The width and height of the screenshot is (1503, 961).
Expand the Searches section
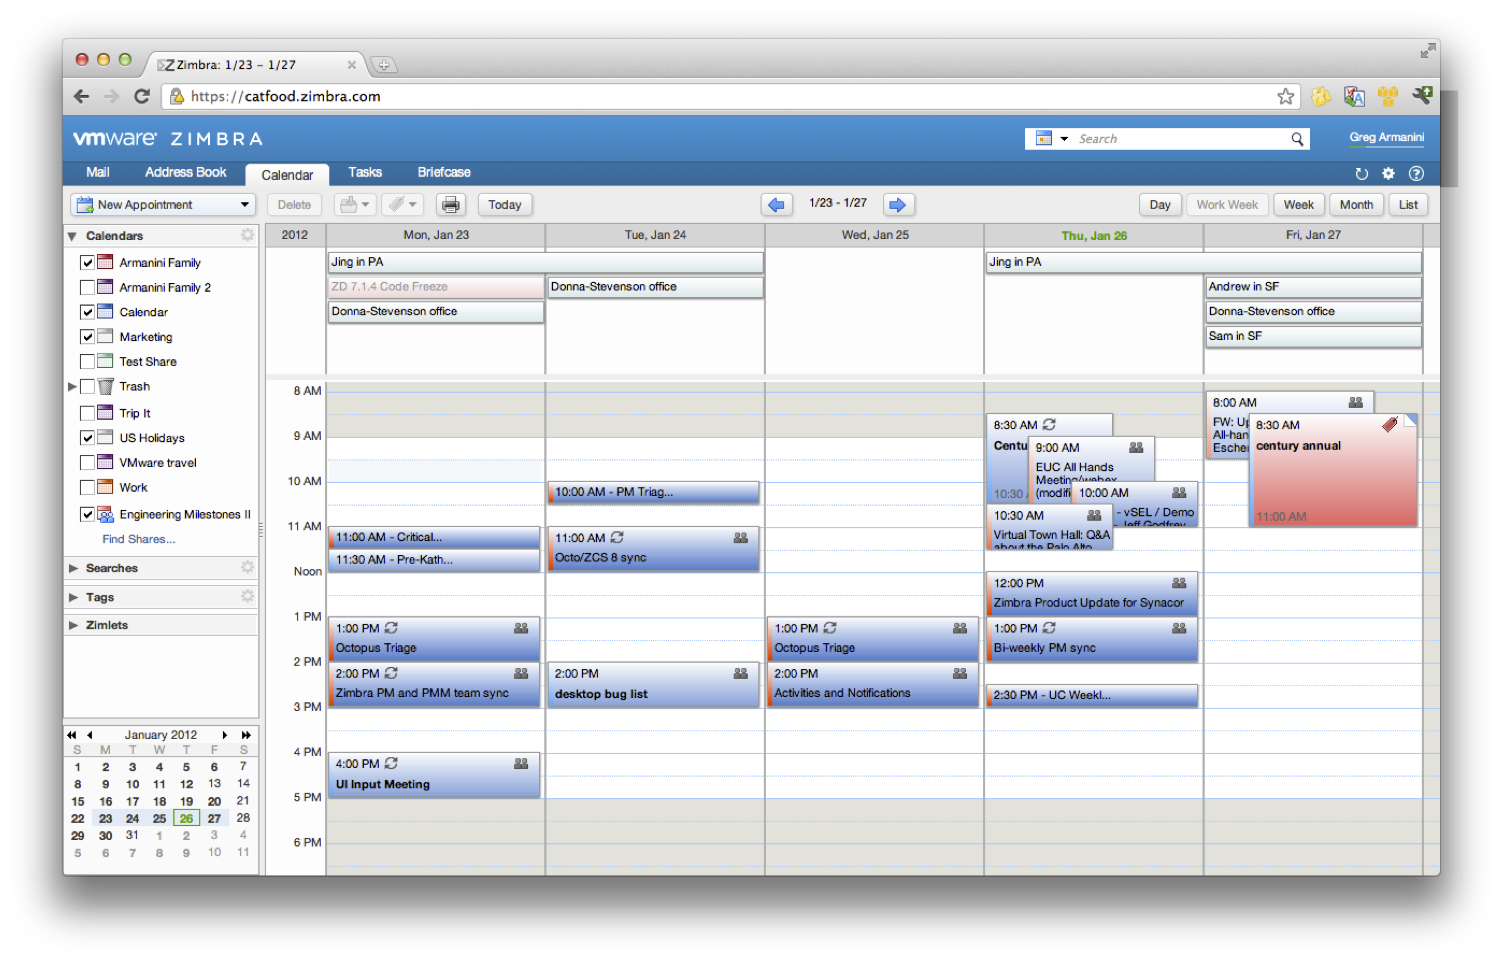tap(73, 568)
